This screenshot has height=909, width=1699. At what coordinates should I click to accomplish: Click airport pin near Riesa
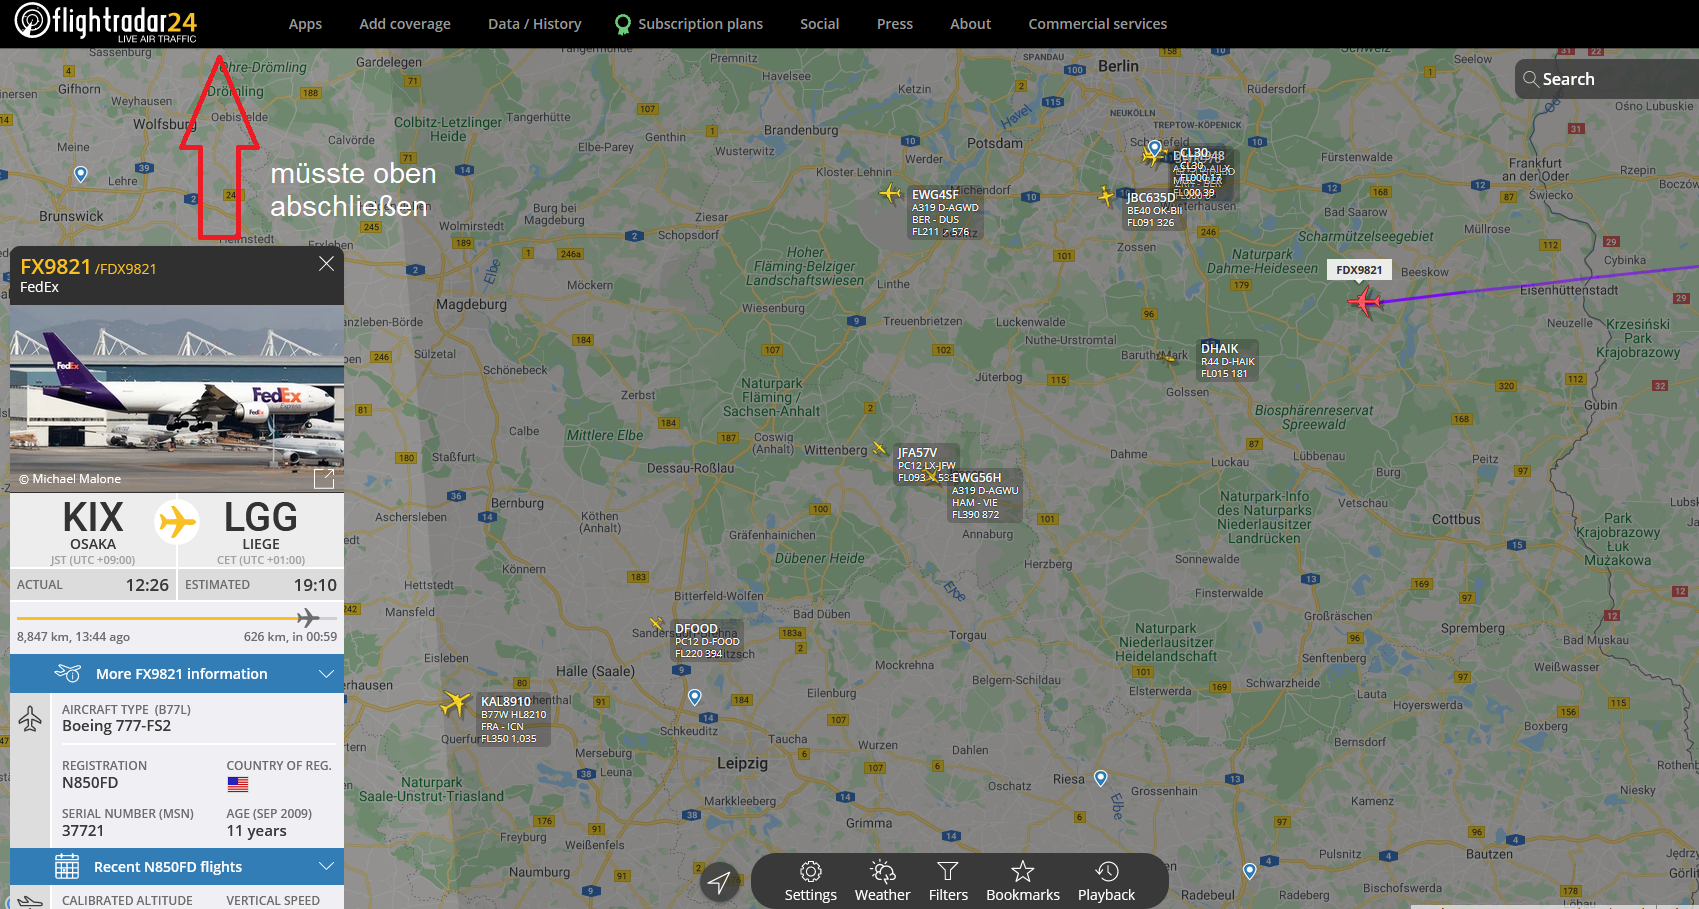(1101, 779)
